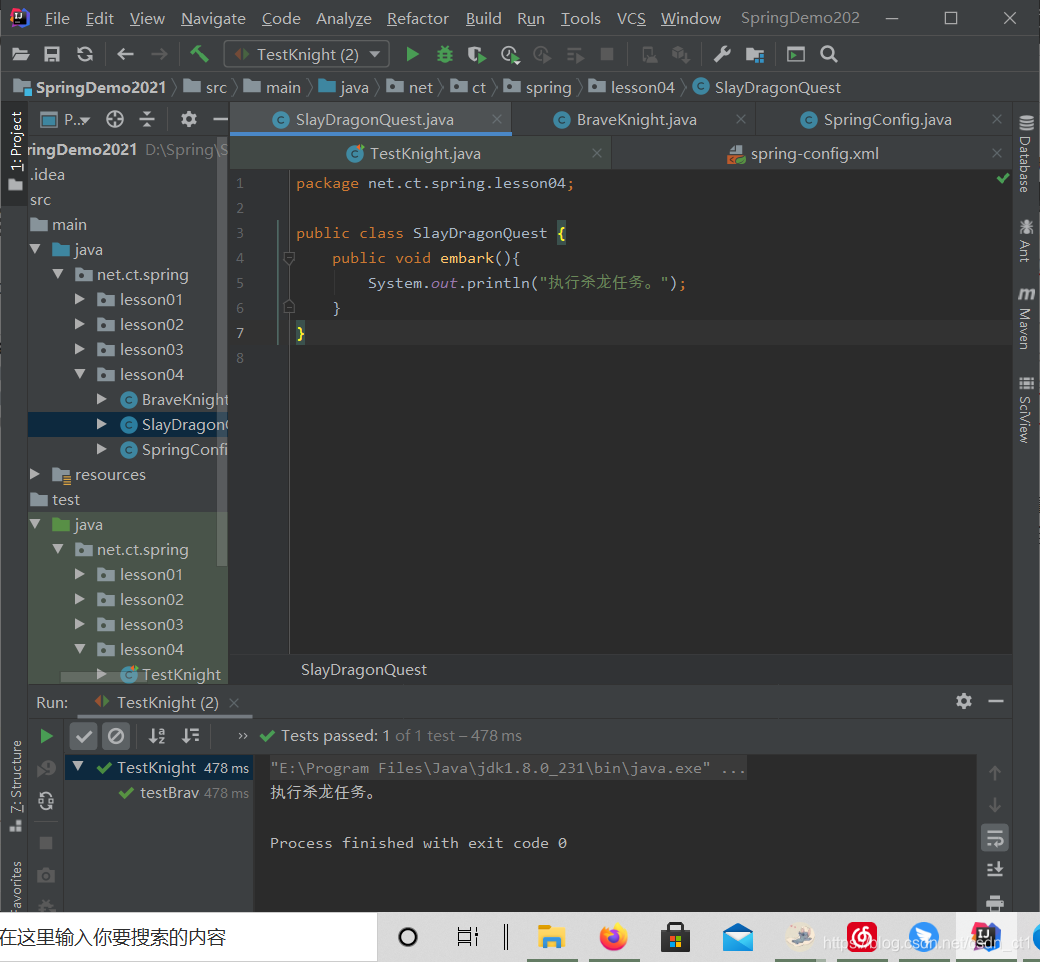The height and width of the screenshot is (962, 1040).
Task: Switch to spring-config.xml tab
Action: pyautogui.click(x=814, y=154)
